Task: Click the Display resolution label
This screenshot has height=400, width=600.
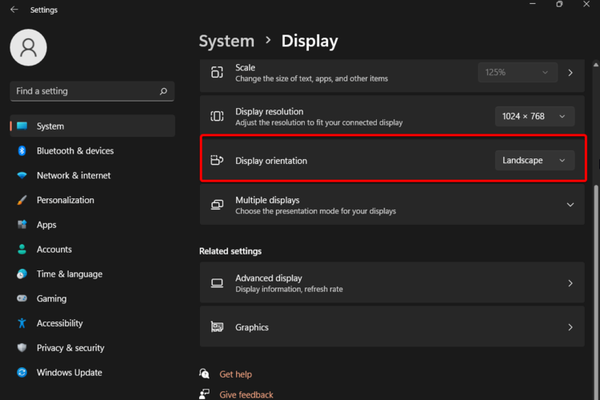Action: tap(269, 111)
